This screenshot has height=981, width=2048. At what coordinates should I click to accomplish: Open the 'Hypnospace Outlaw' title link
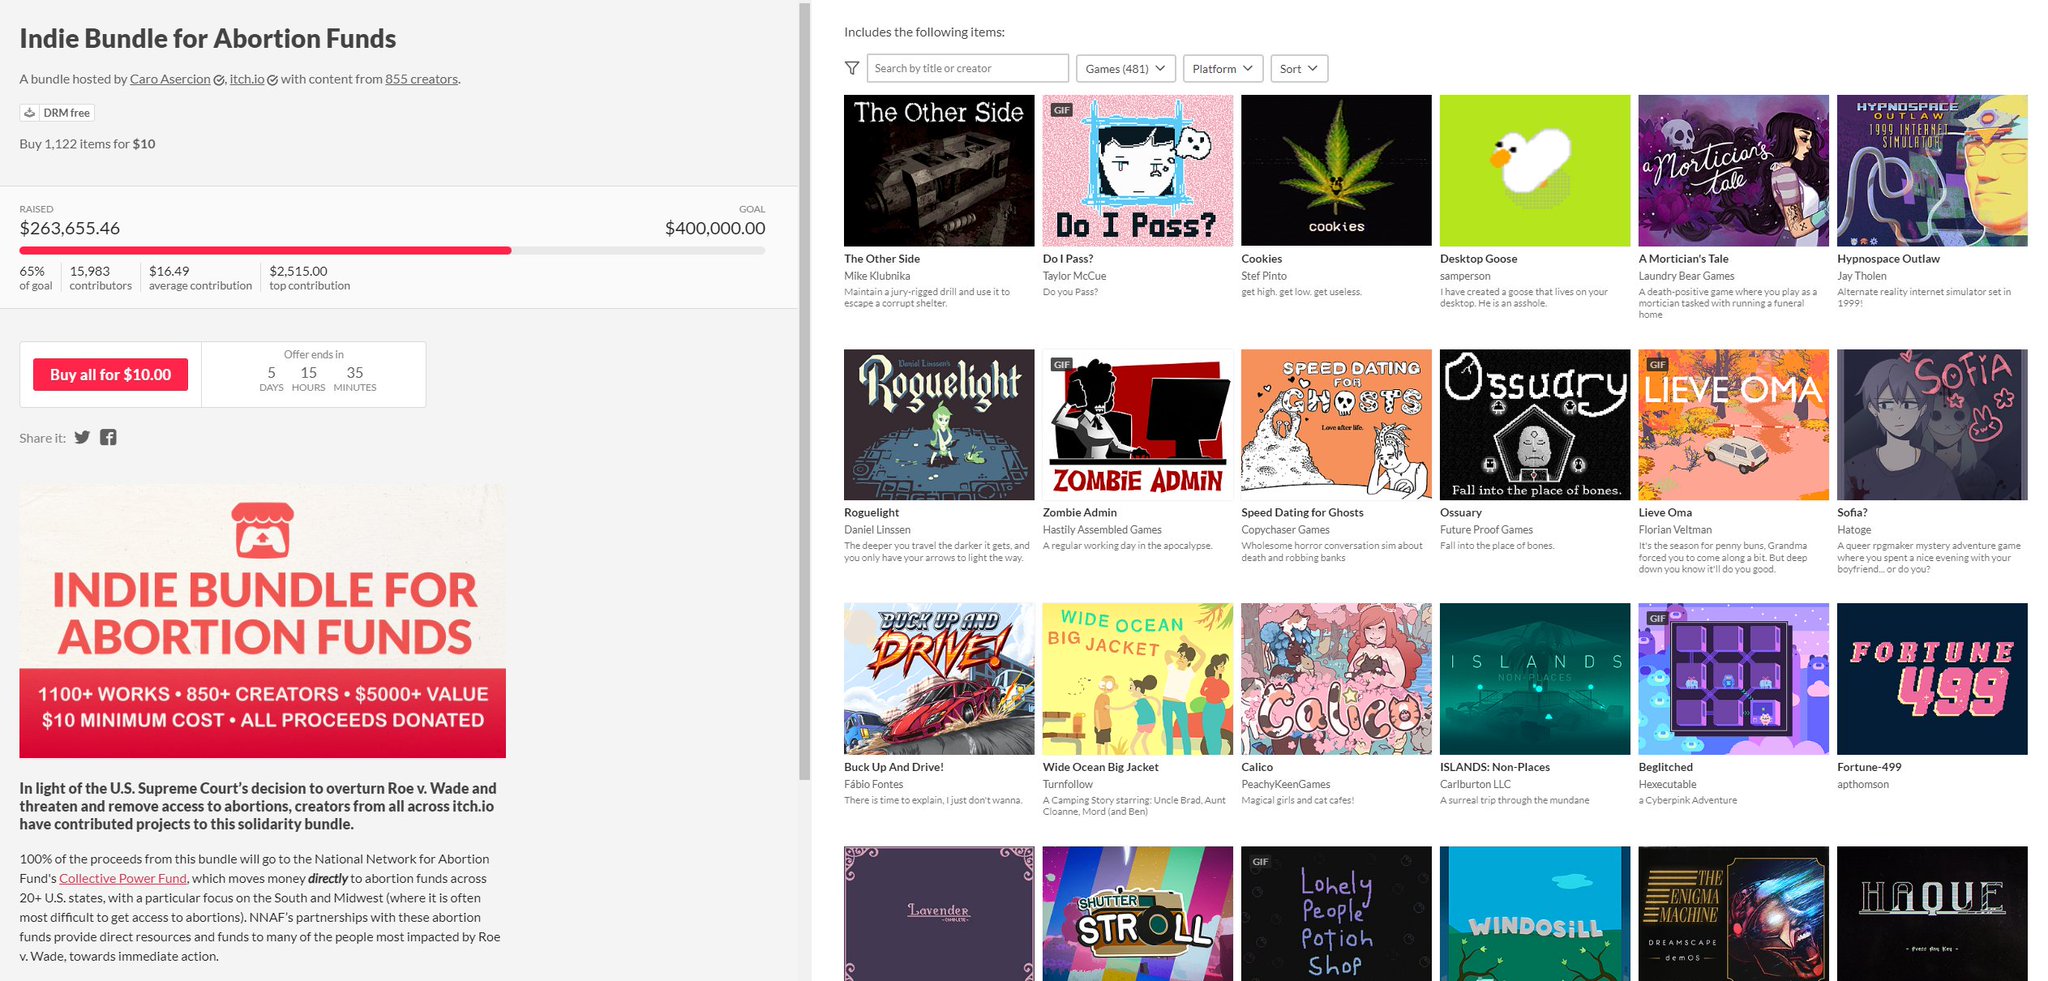tap(1888, 259)
